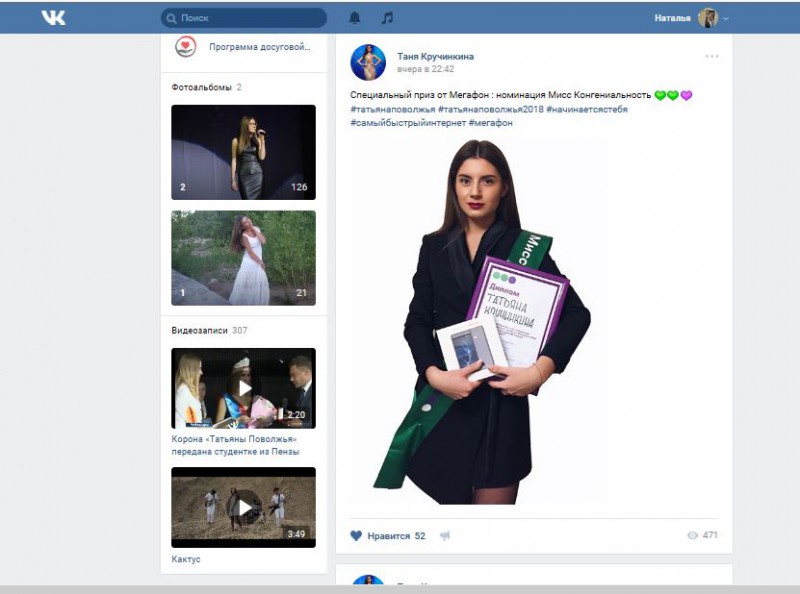
Task: Open the #мегафон hashtag
Action: point(490,123)
